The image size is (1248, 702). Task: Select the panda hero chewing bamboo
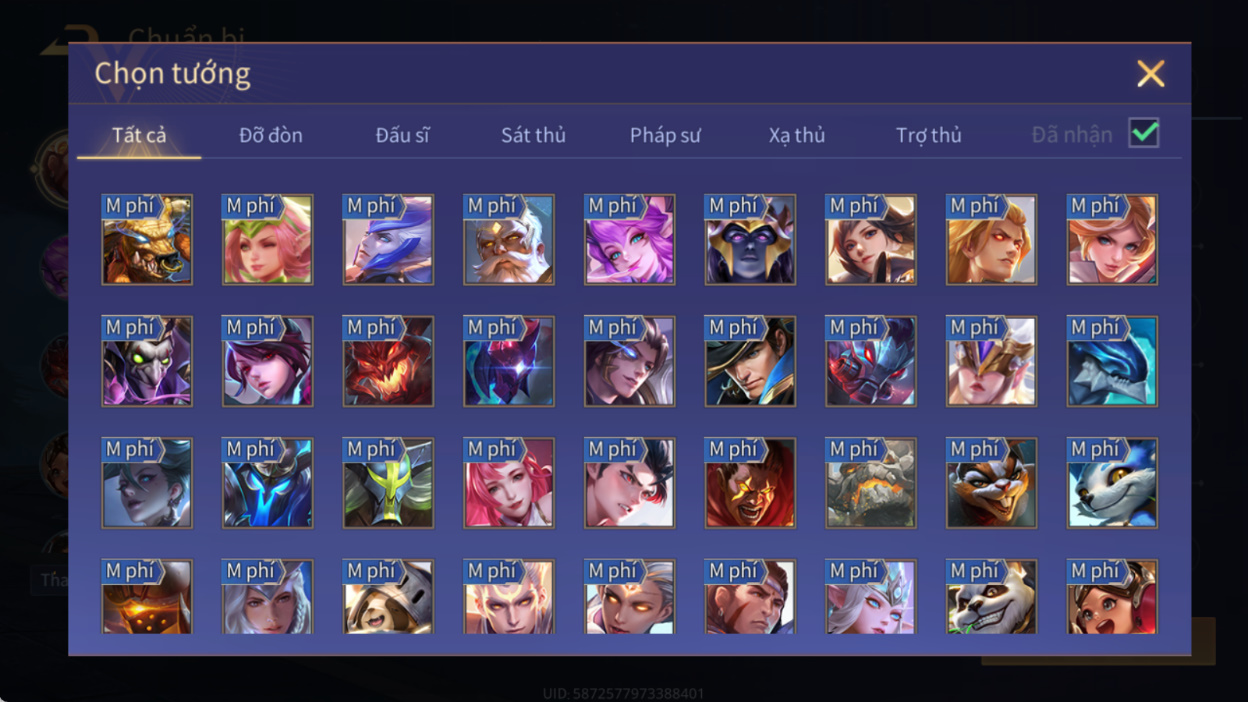(991, 597)
